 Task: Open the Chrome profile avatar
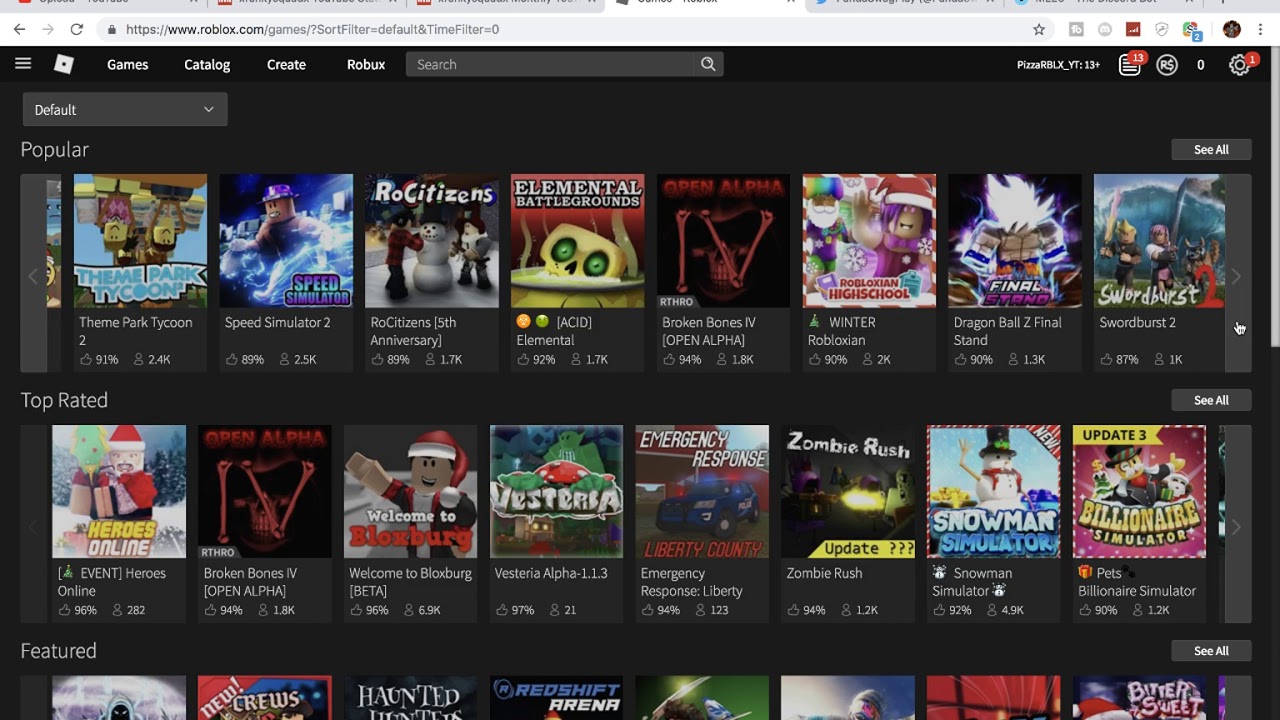(1231, 29)
